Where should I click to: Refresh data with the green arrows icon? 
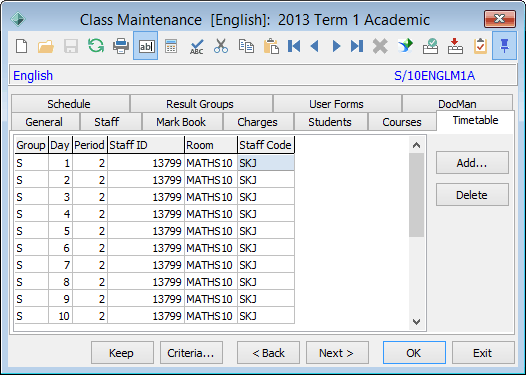[x=96, y=46]
